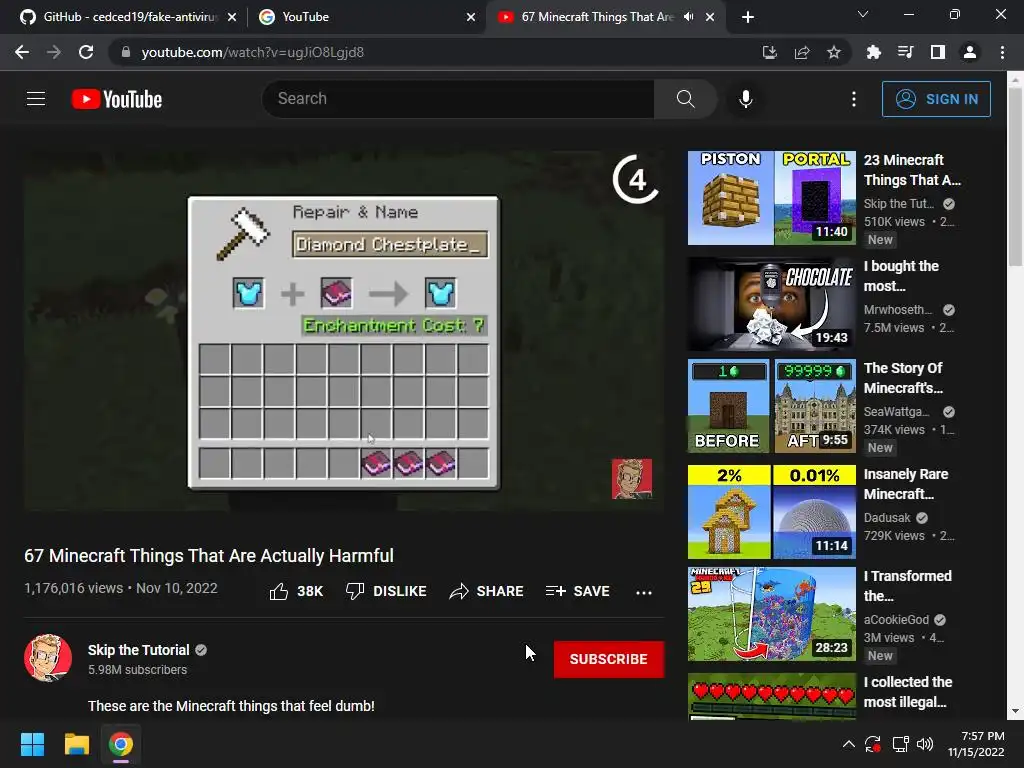Screen dimensions: 1024x768
Task: Toggle the Chrome side panel
Action: coord(938,52)
